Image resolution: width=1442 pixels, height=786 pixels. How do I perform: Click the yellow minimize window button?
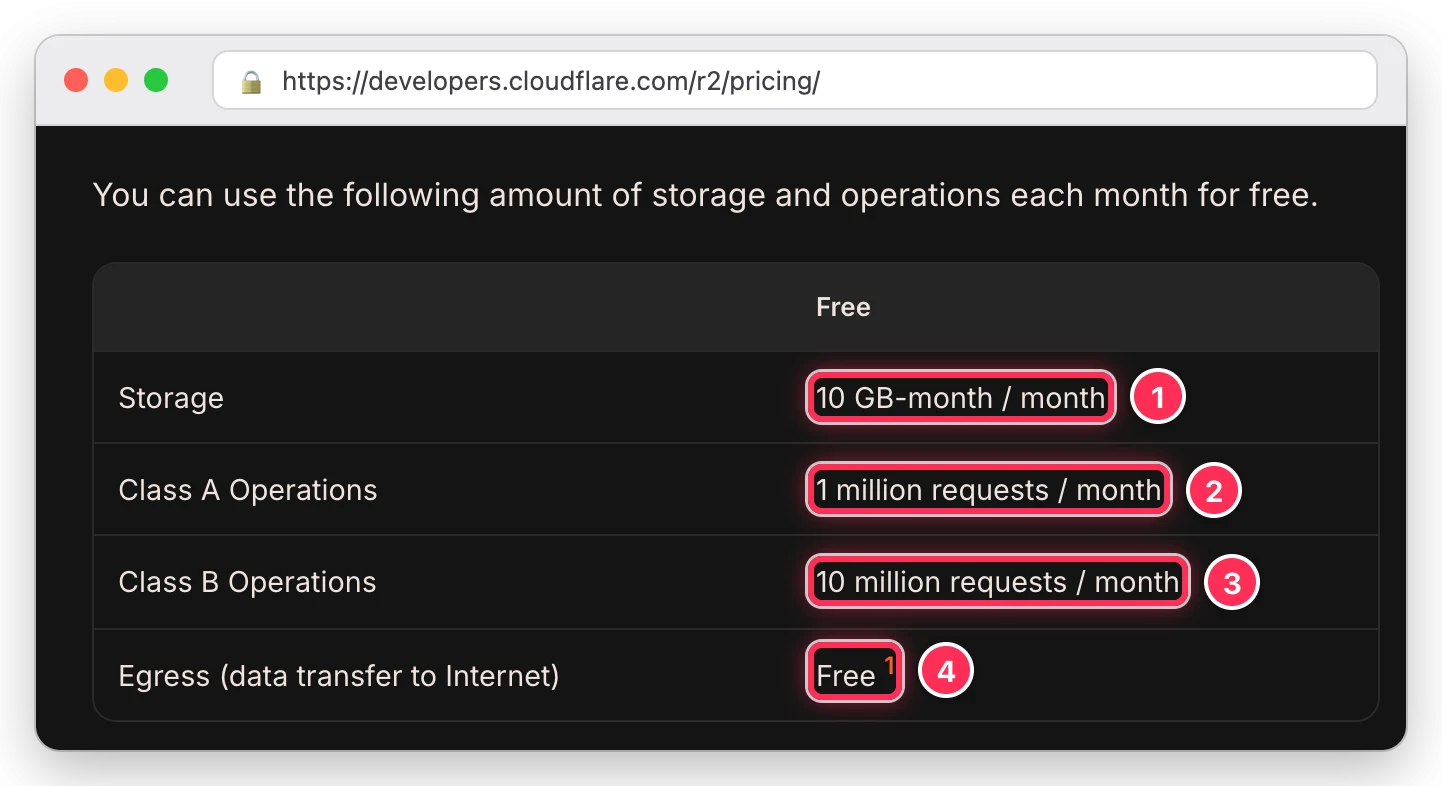[x=116, y=80]
